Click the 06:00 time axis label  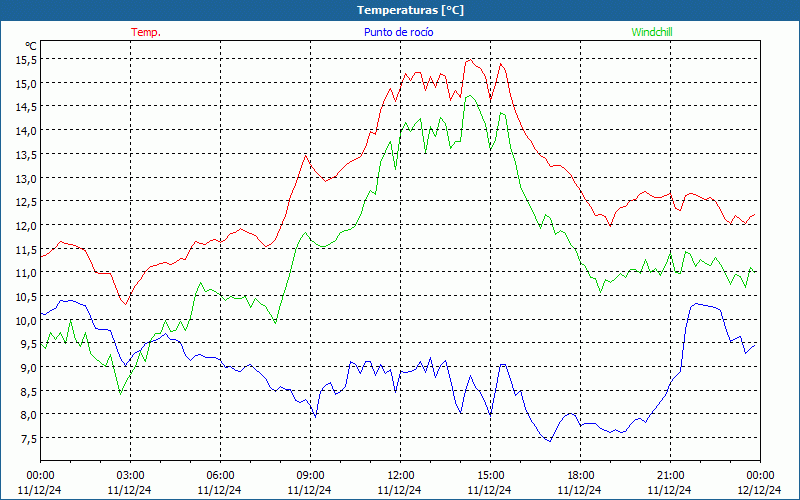220,476
